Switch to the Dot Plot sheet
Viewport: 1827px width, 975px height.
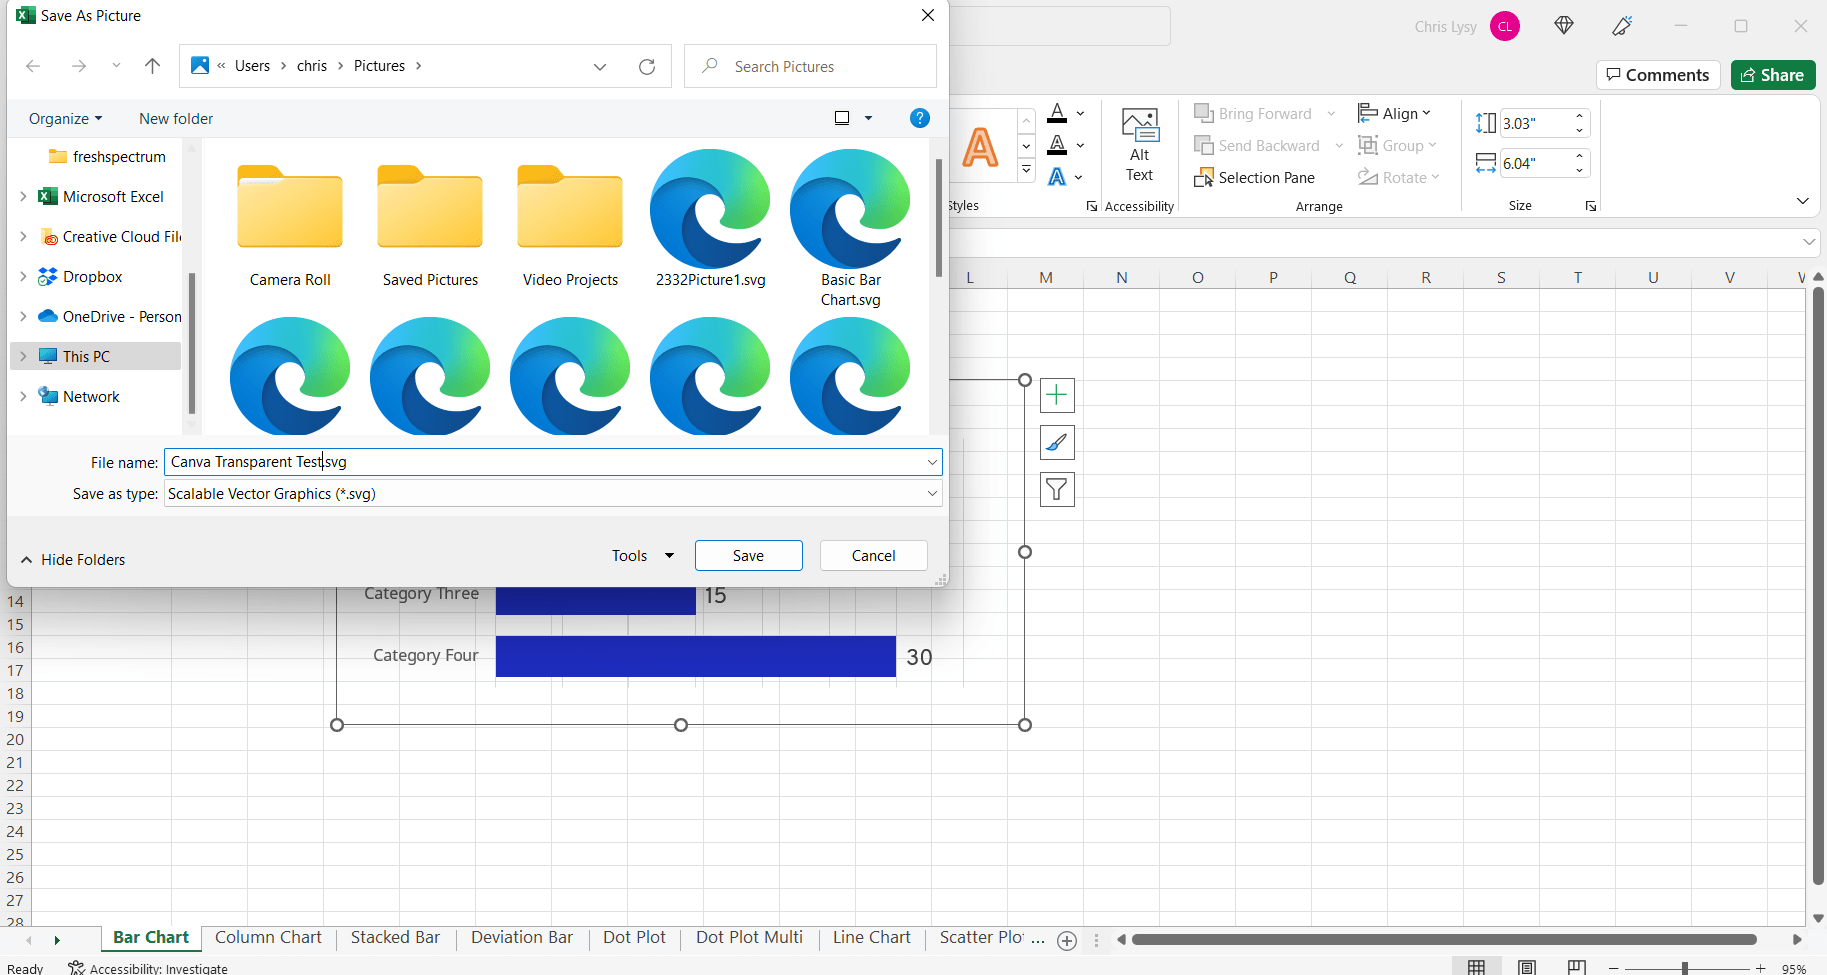(634, 937)
